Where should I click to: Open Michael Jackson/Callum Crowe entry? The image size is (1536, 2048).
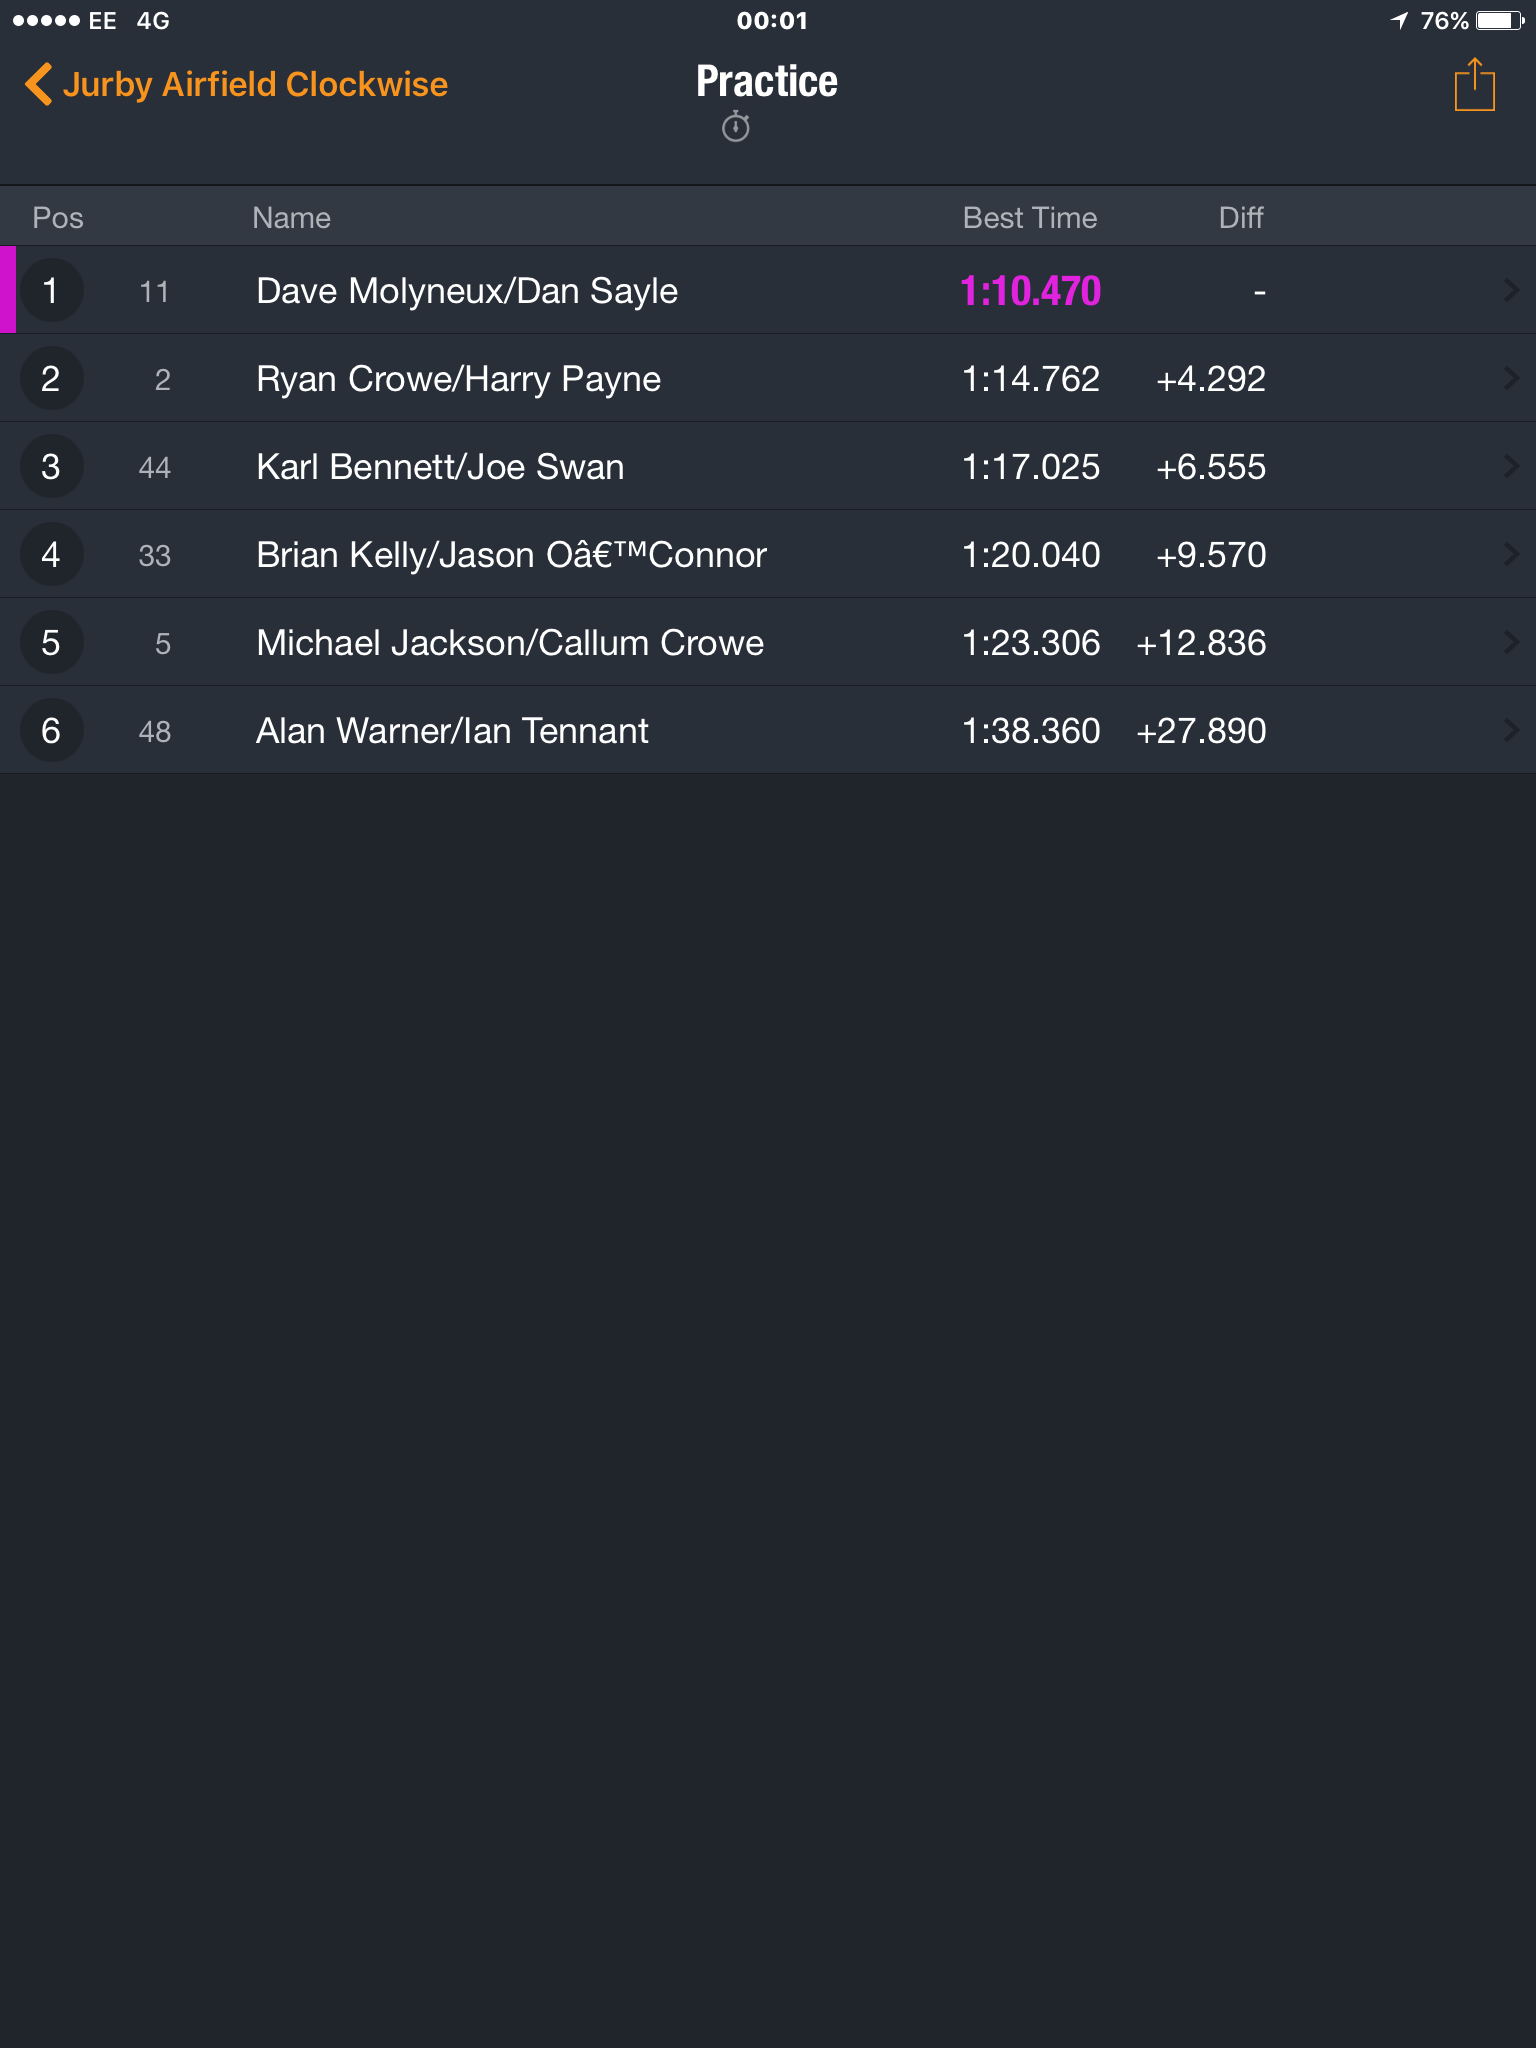click(768, 643)
